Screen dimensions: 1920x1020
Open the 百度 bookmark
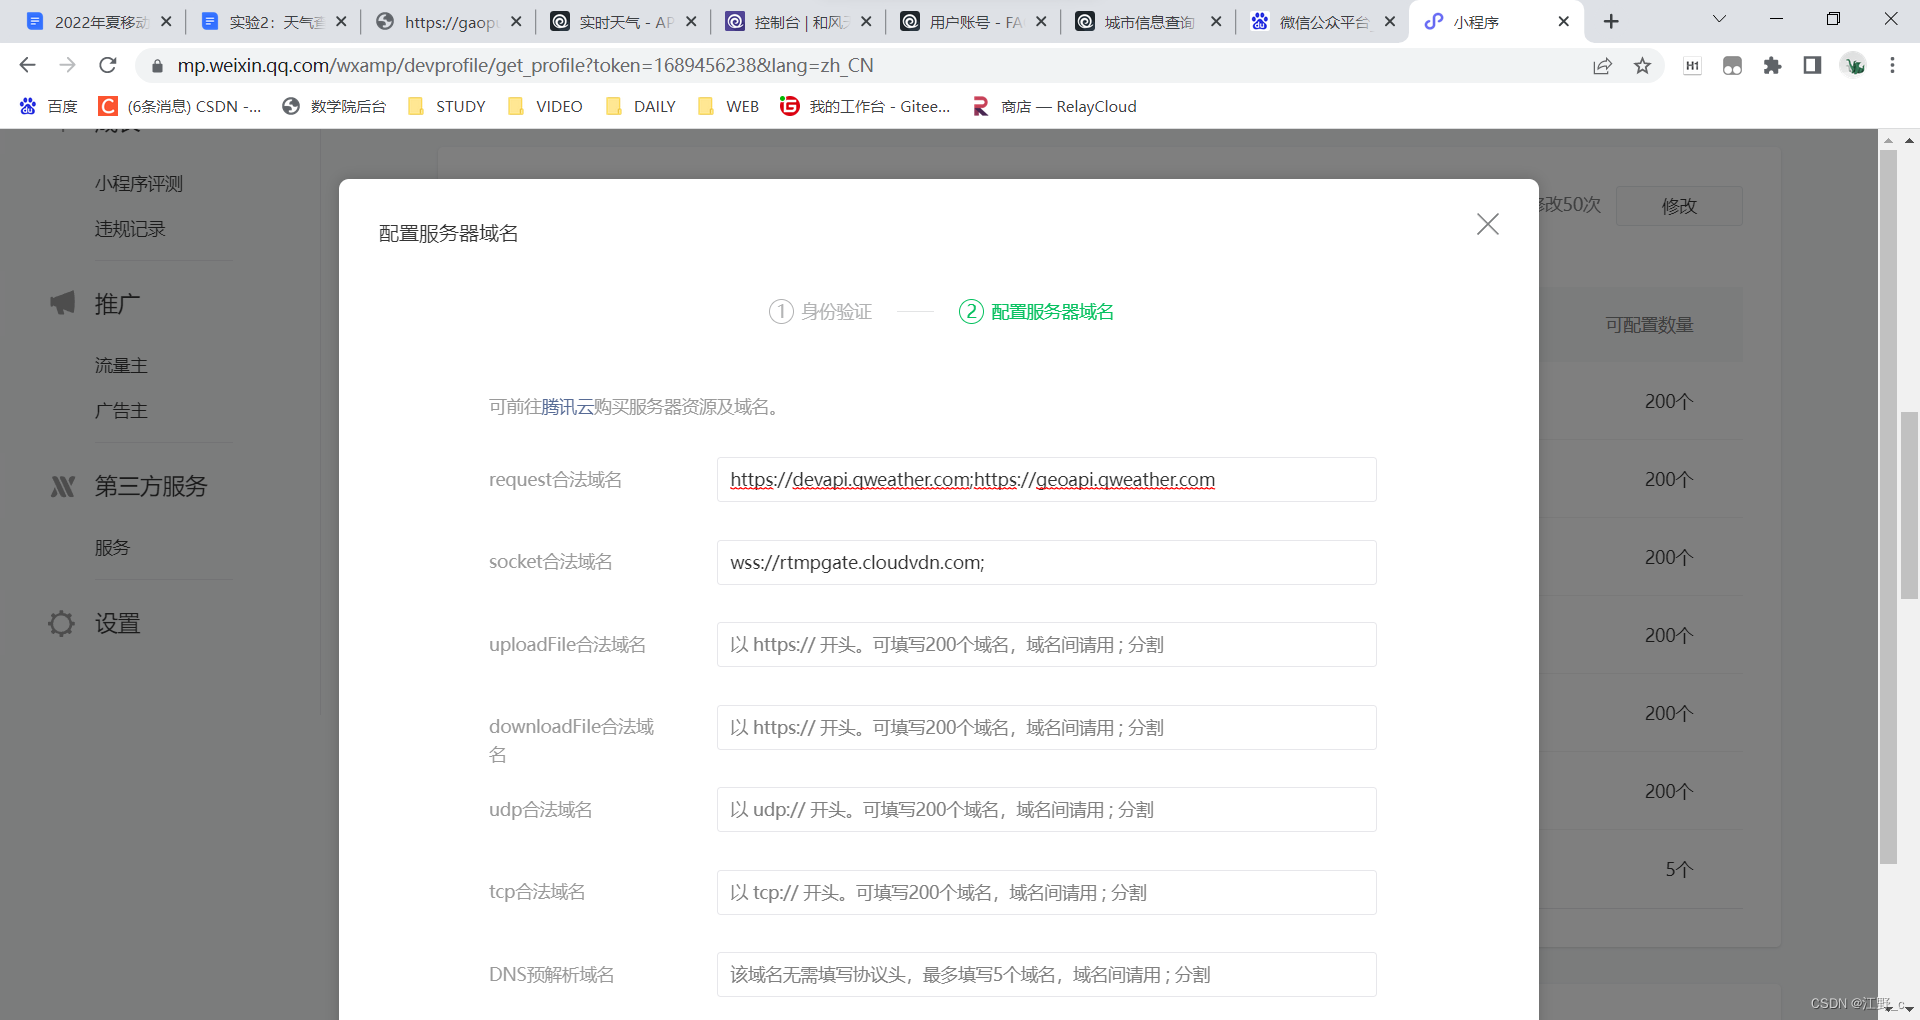49,106
